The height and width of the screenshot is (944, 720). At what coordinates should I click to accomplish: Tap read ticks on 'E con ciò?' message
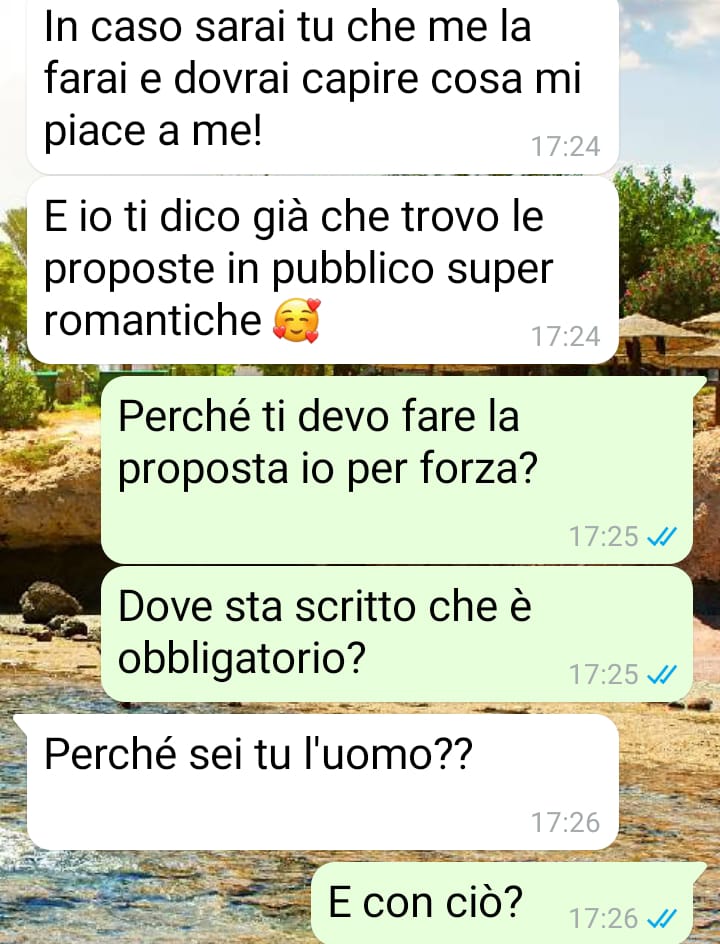coord(662,919)
